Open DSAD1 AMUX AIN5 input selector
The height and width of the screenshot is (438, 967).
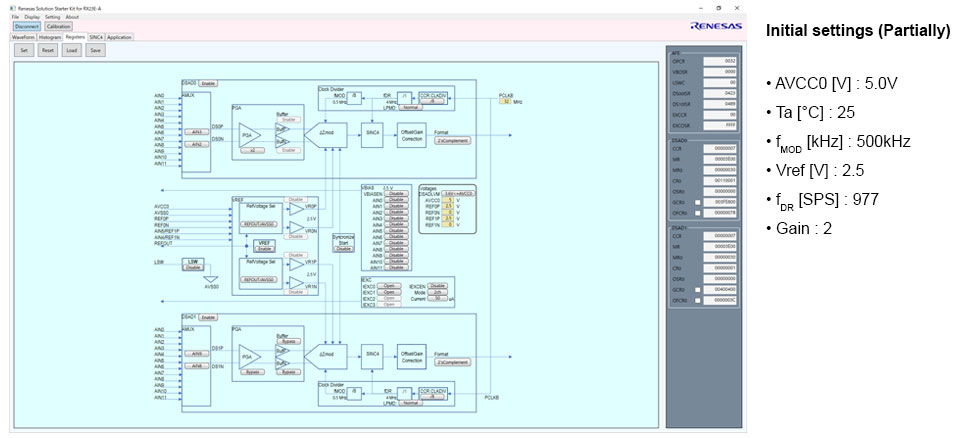click(197, 353)
